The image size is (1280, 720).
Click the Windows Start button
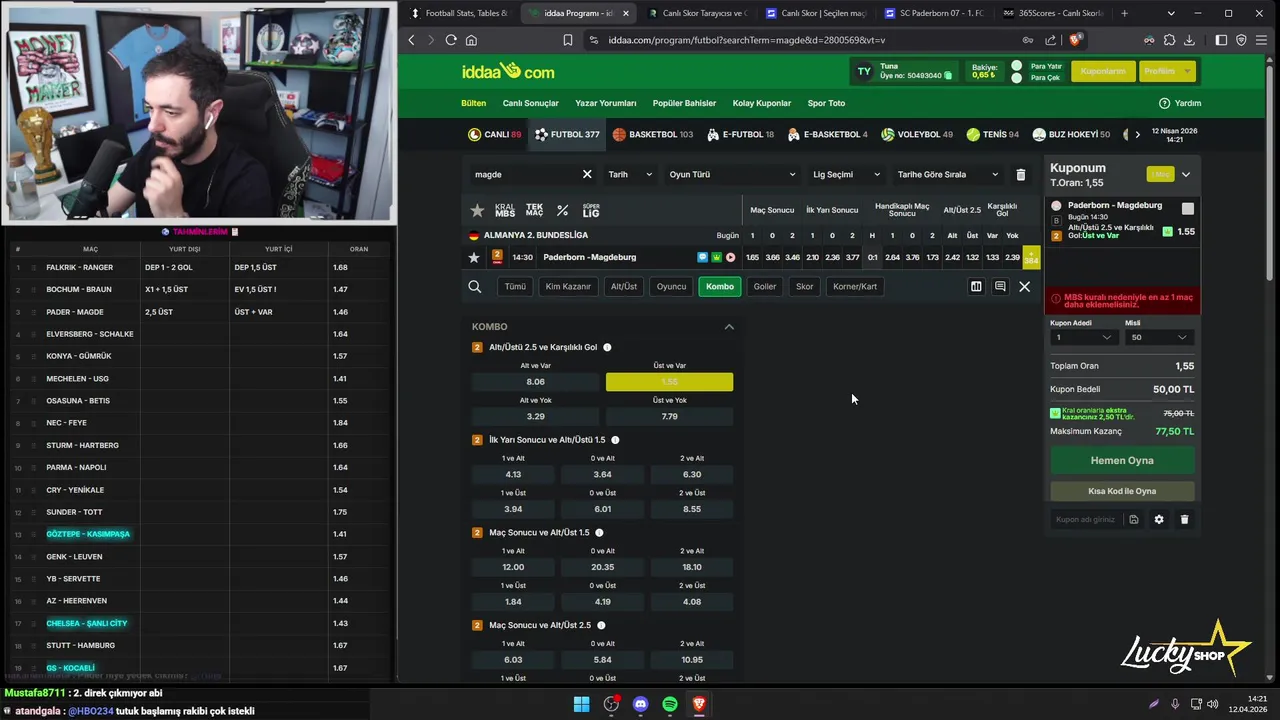click(581, 704)
